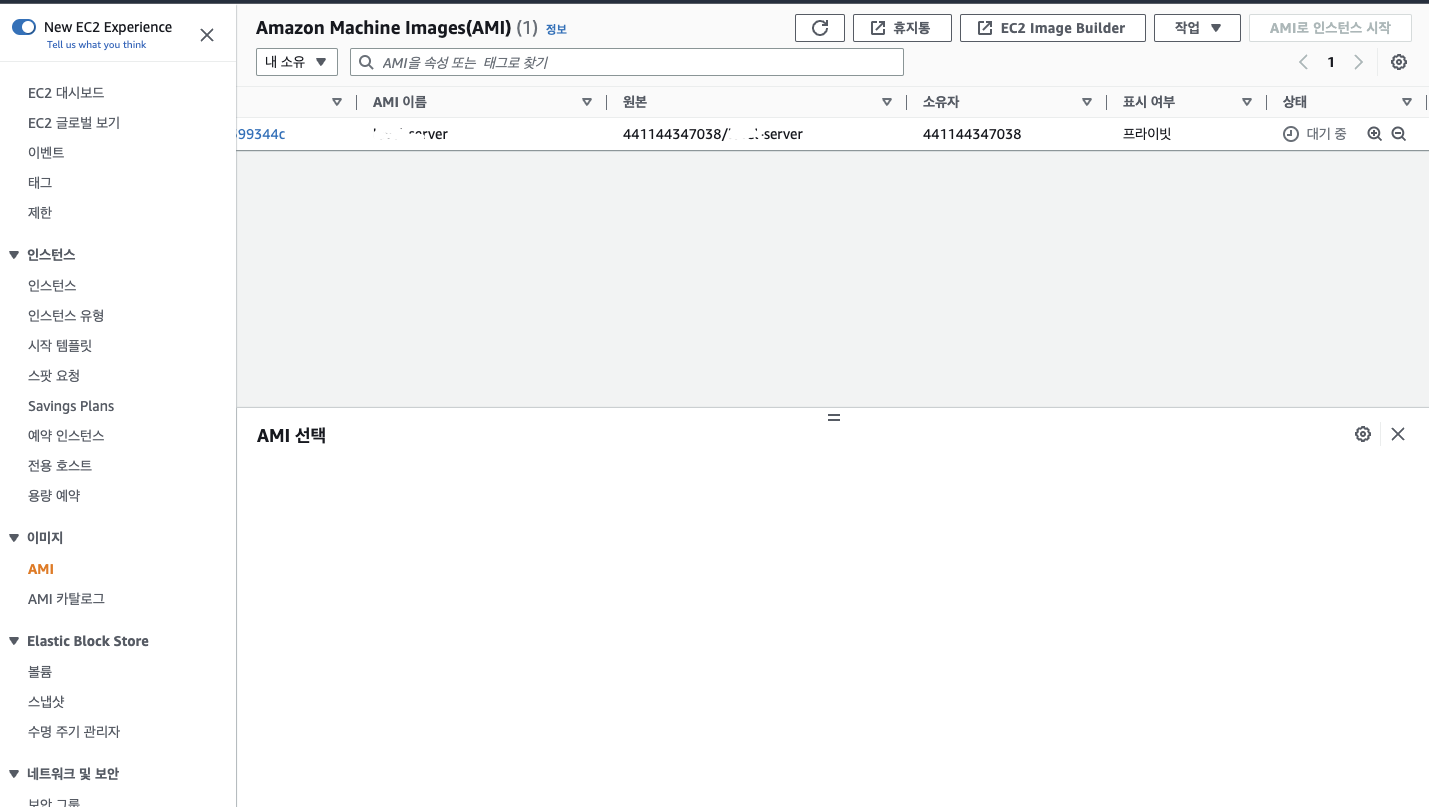This screenshot has width=1429, height=807.
Task: Open EC2 글로벌 보기
Action: pyautogui.click(x=74, y=123)
